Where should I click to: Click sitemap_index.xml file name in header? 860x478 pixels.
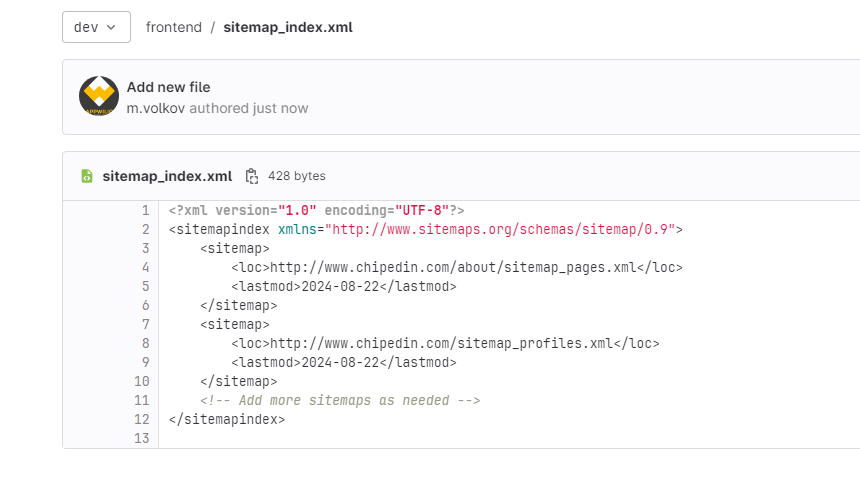pos(167,176)
